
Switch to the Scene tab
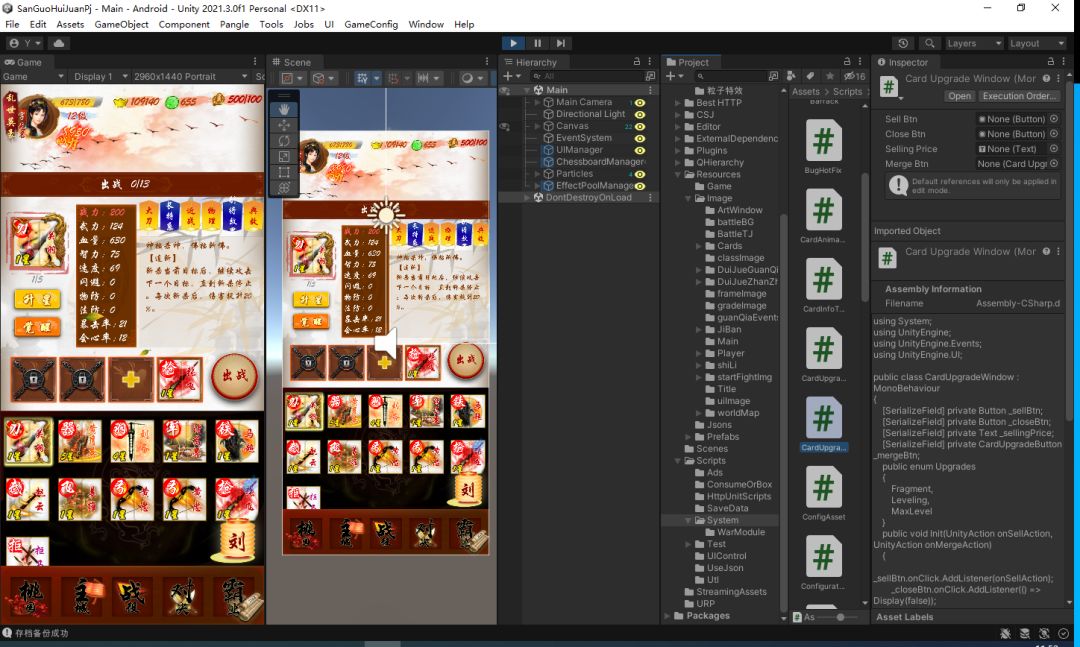tap(296, 62)
